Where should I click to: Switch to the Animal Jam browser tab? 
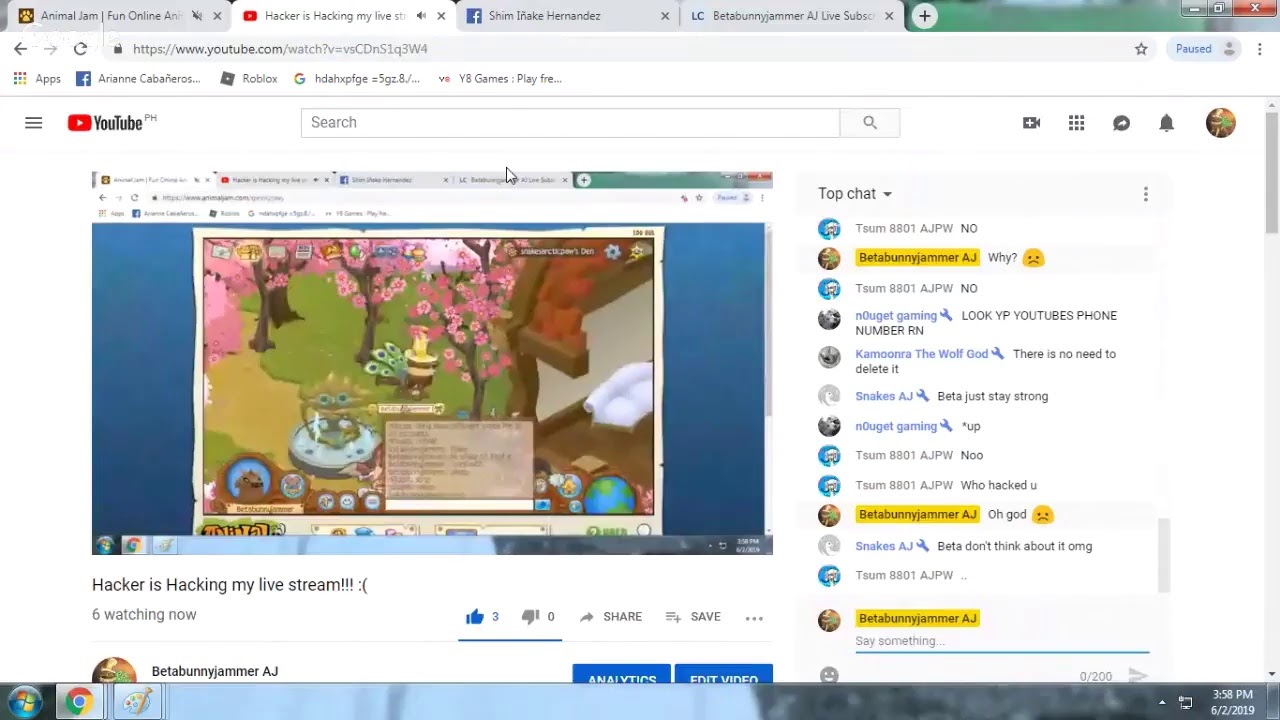(111, 16)
